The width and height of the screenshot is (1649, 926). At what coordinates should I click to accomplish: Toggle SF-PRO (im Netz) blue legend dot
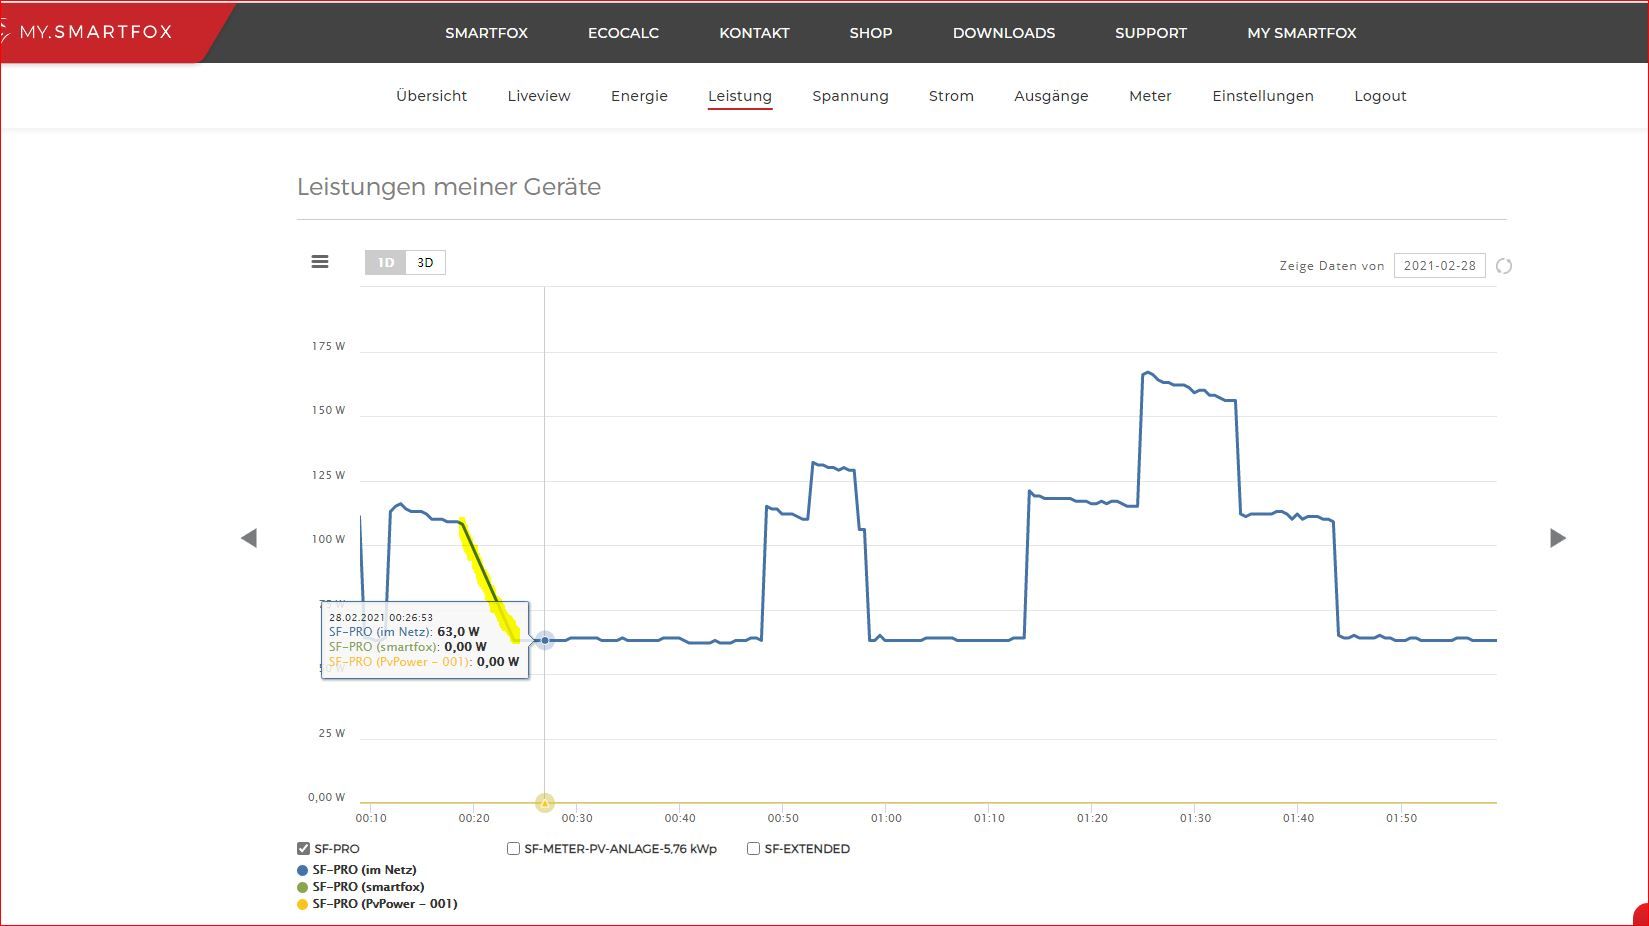coord(303,870)
